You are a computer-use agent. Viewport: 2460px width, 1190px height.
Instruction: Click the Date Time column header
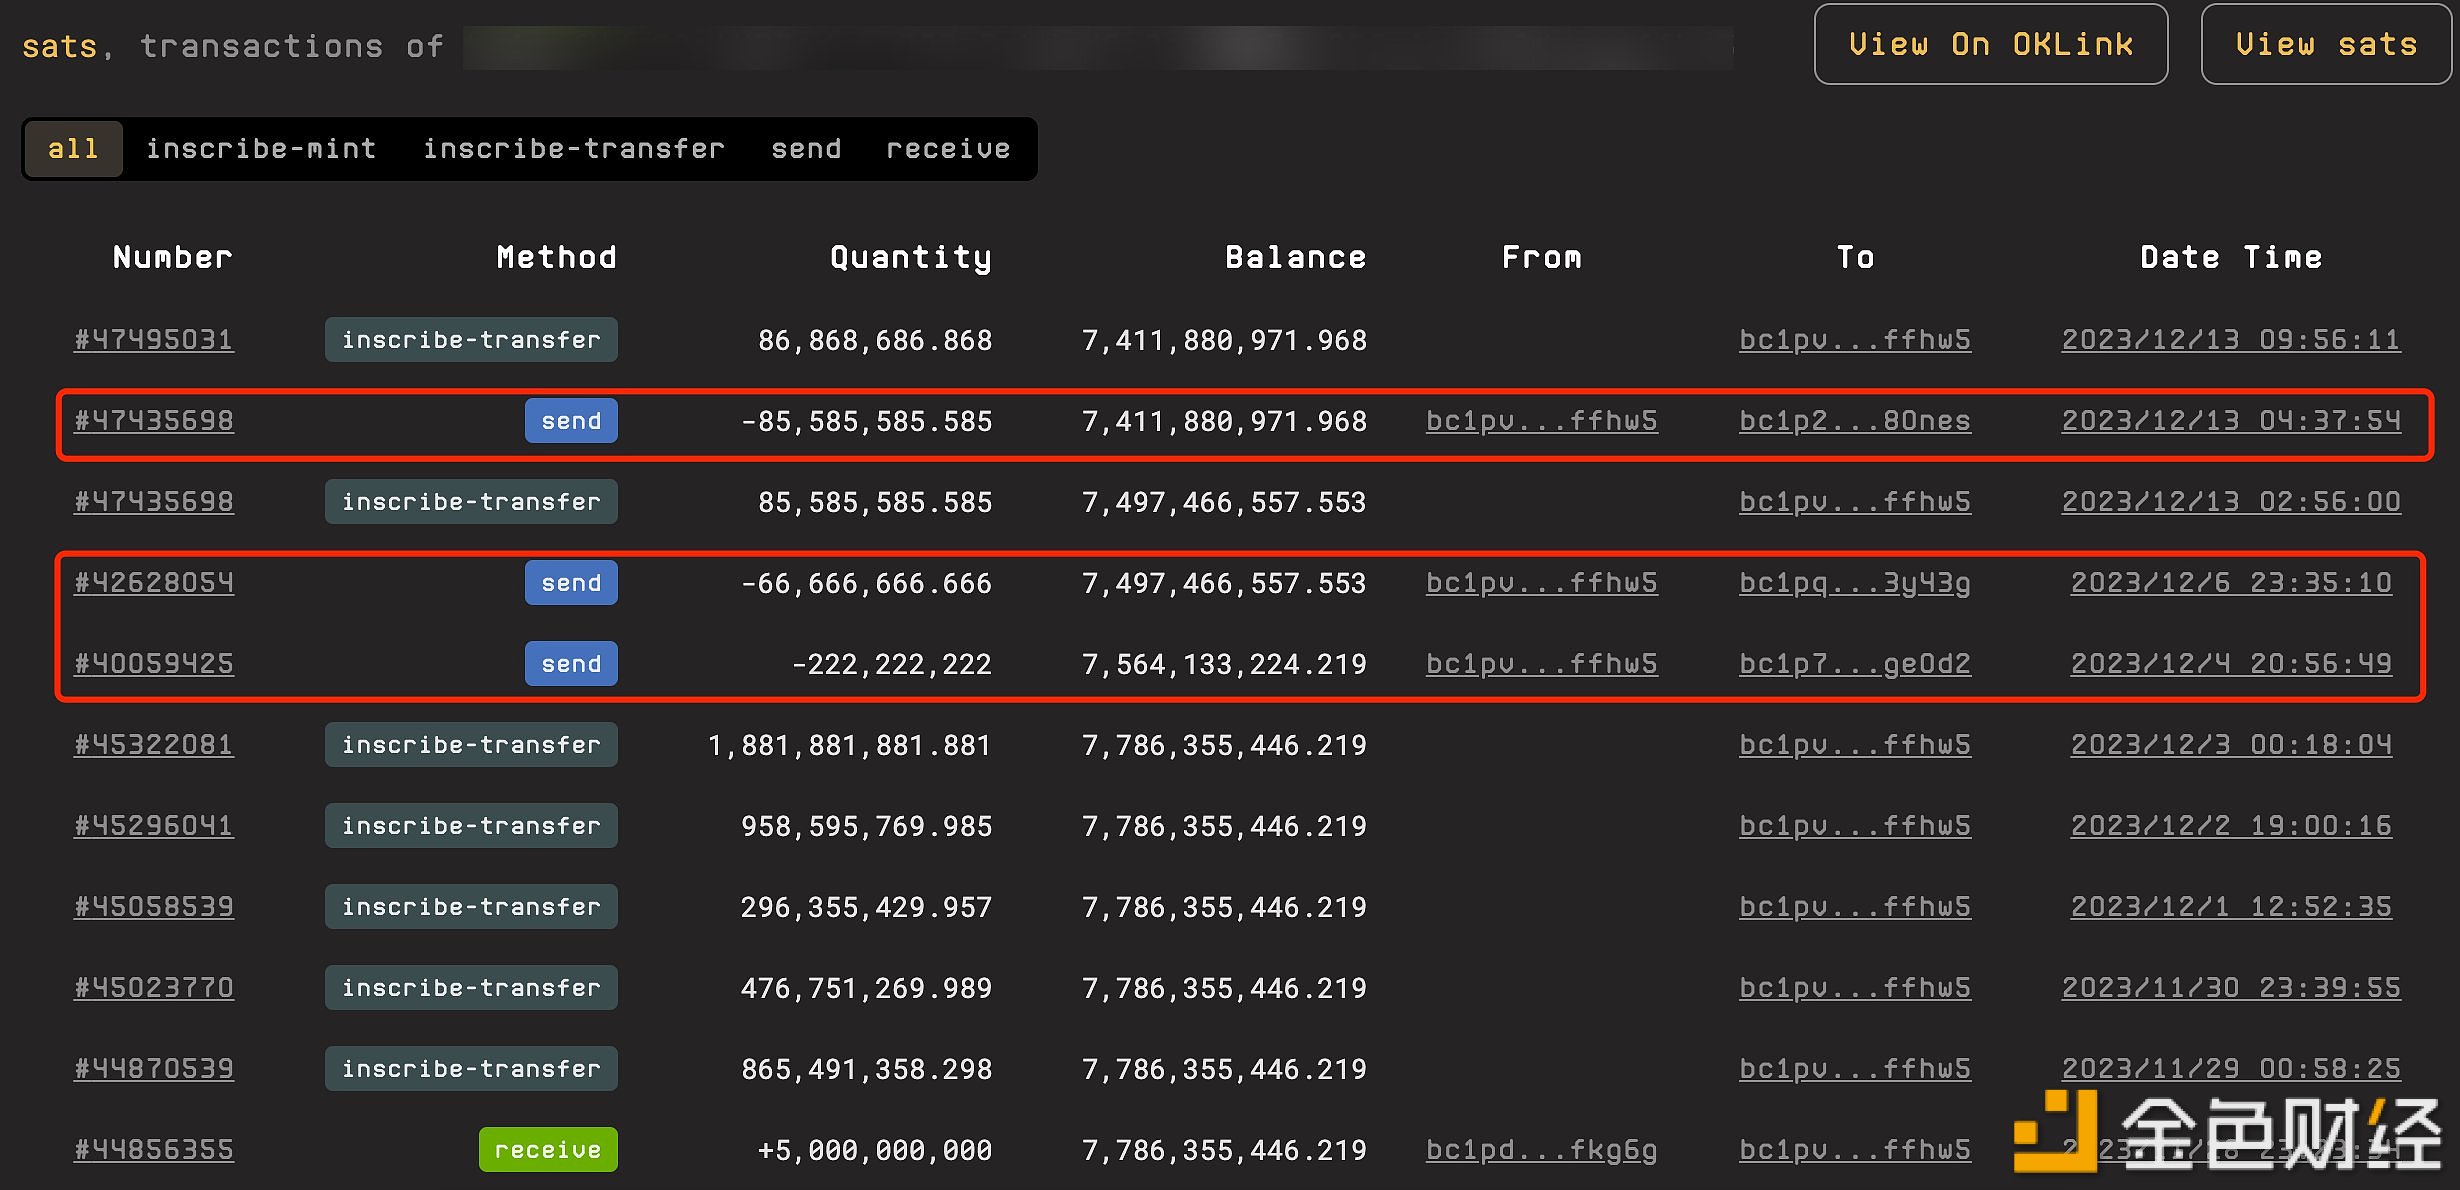click(x=2231, y=257)
